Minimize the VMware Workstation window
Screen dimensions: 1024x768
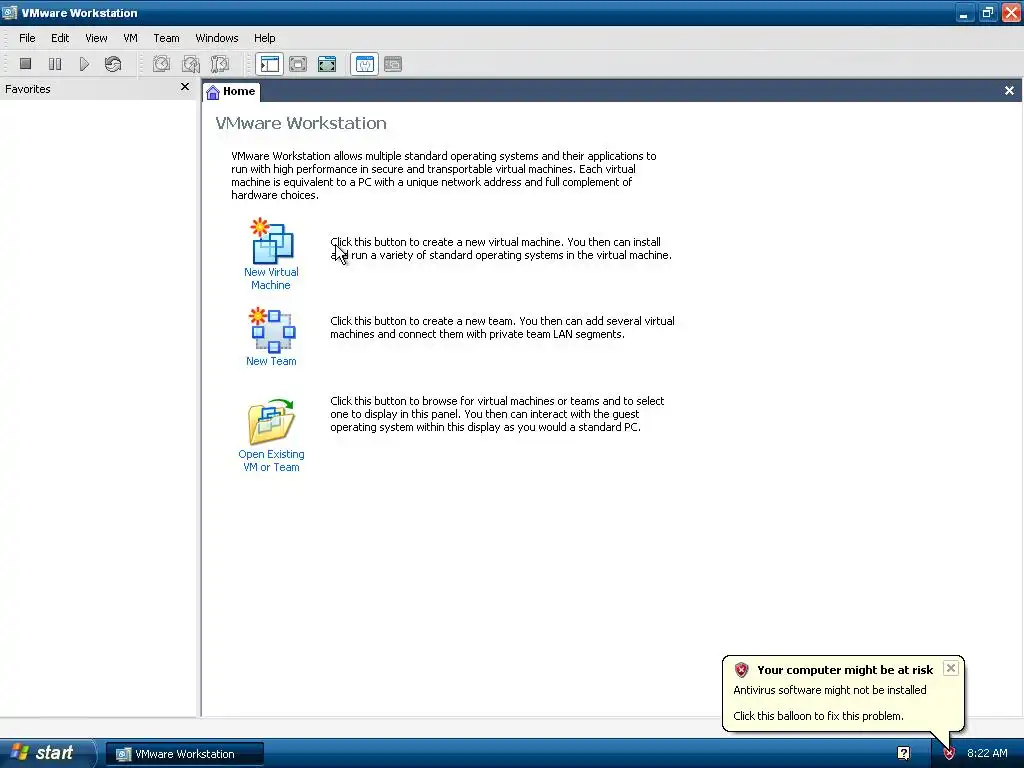pos(963,12)
